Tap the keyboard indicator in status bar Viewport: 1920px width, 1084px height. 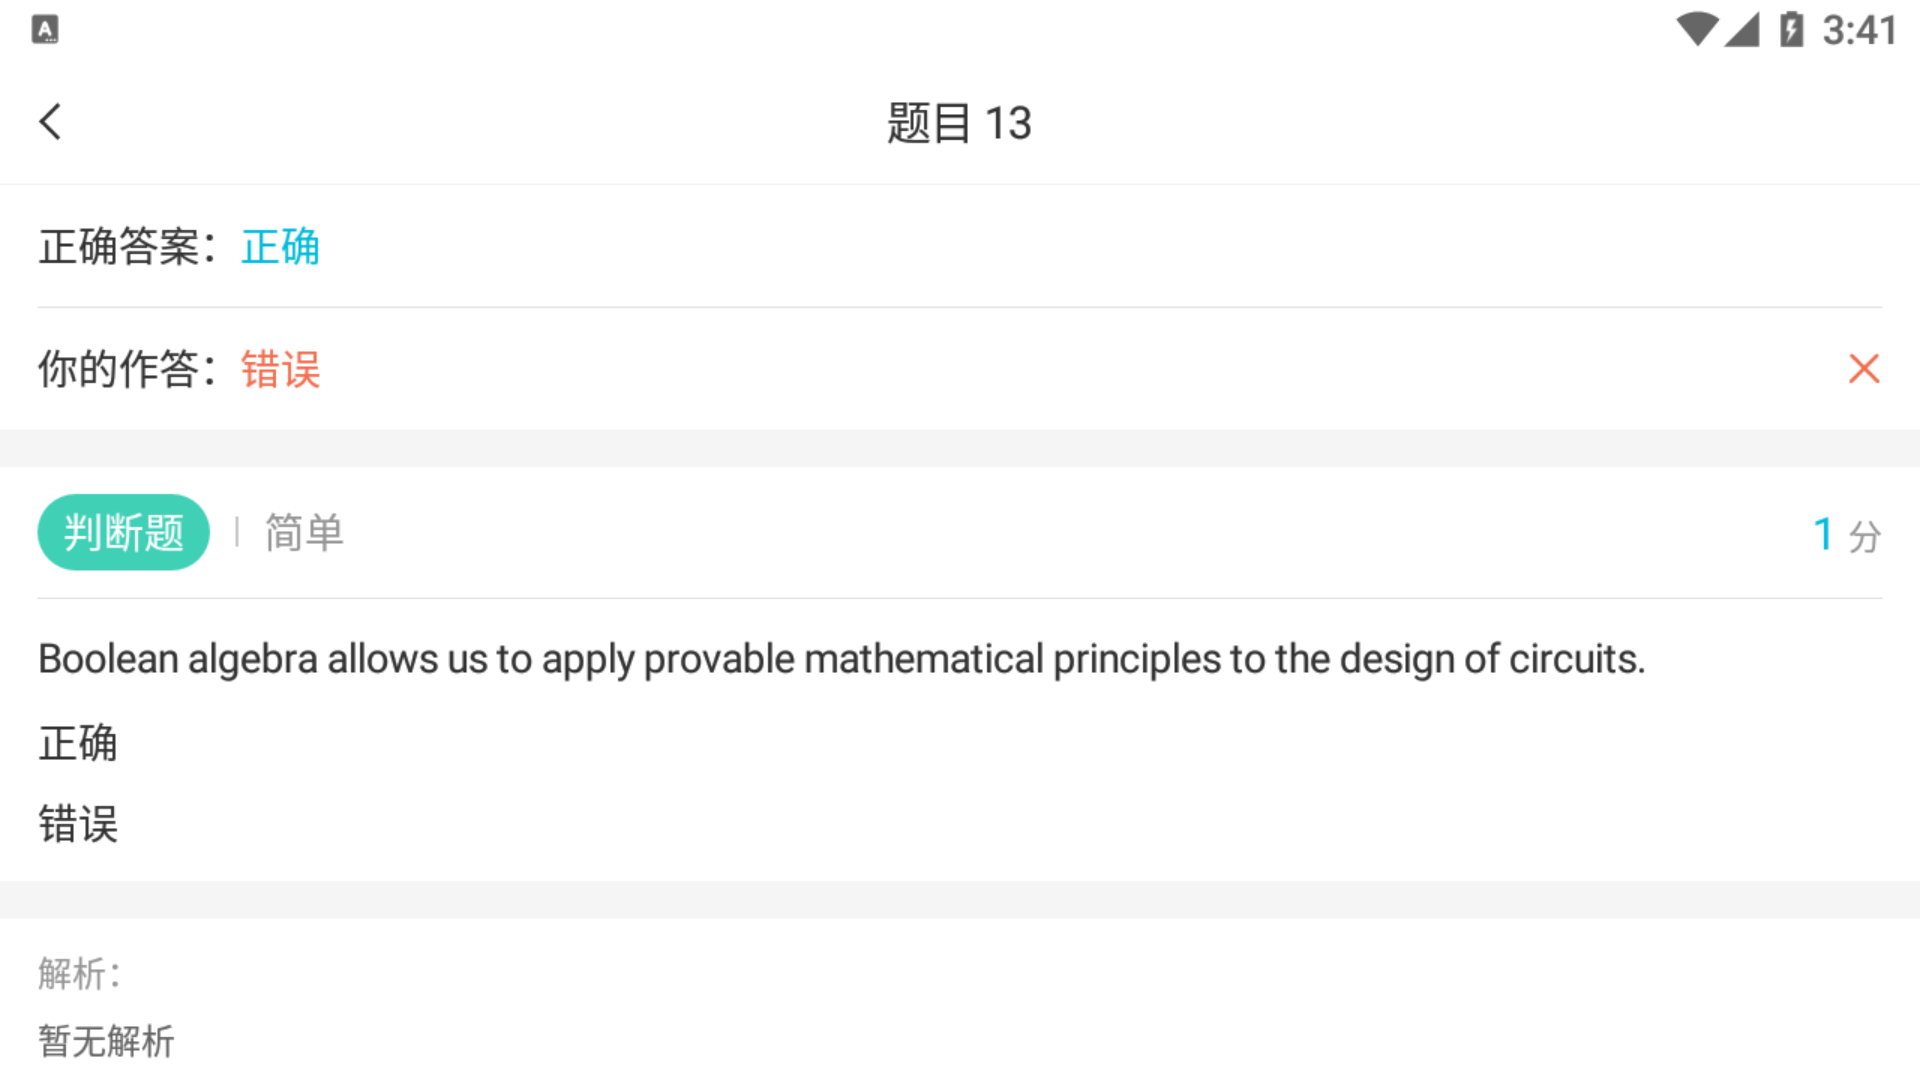(x=45, y=30)
